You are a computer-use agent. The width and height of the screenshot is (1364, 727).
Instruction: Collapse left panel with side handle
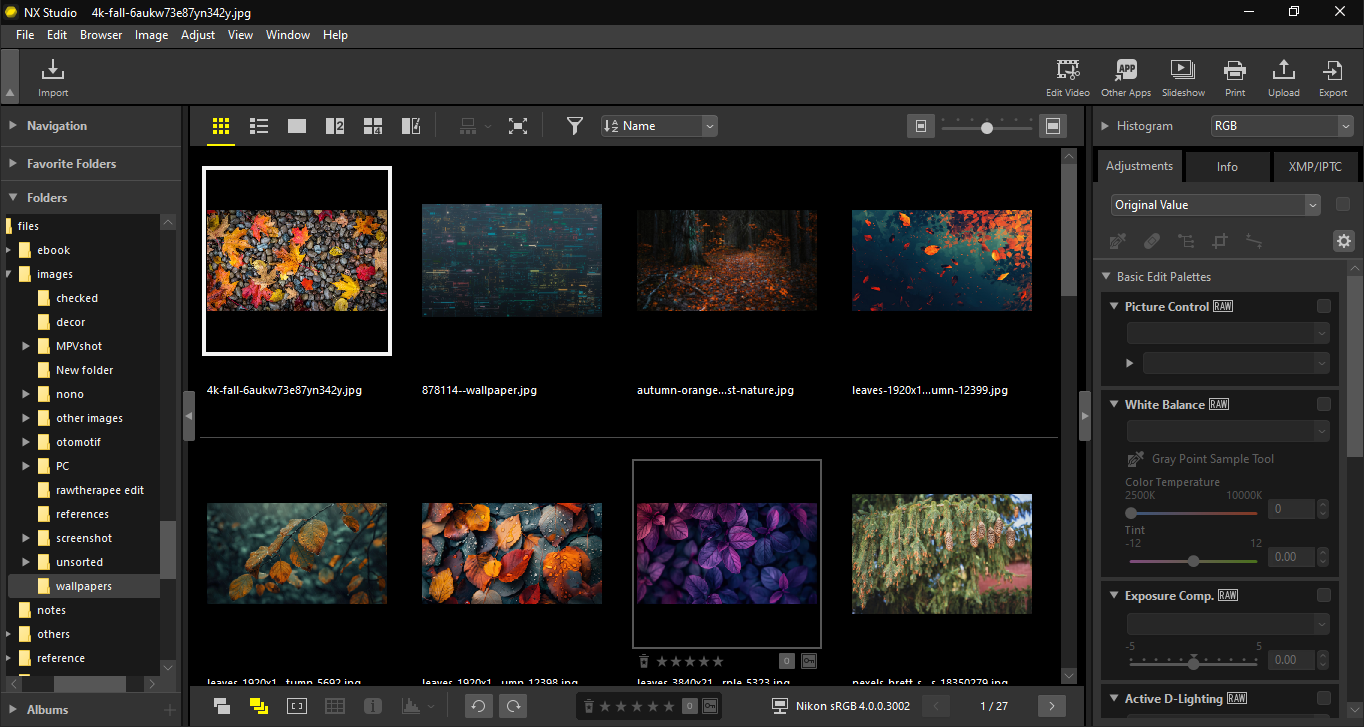(x=188, y=415)
